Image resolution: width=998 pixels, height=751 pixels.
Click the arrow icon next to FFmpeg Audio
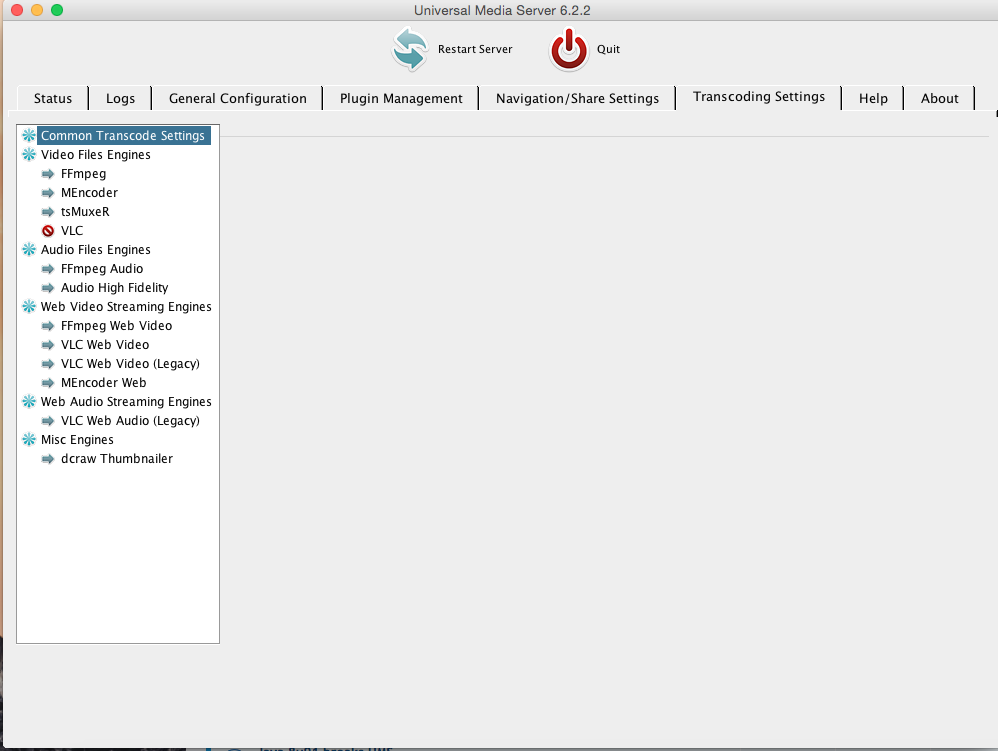coord(48,269)
